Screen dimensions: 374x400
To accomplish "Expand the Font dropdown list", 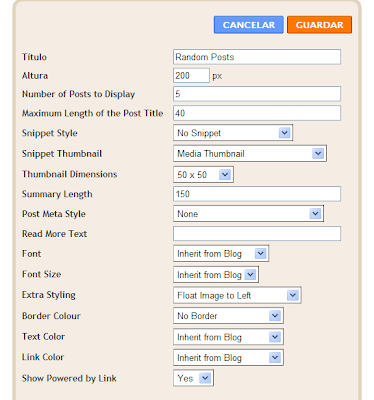I will [x=221, y=254].
